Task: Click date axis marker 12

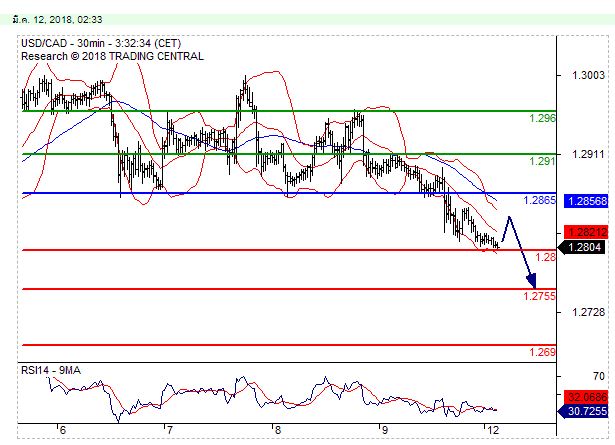Action: coord(493,430)
